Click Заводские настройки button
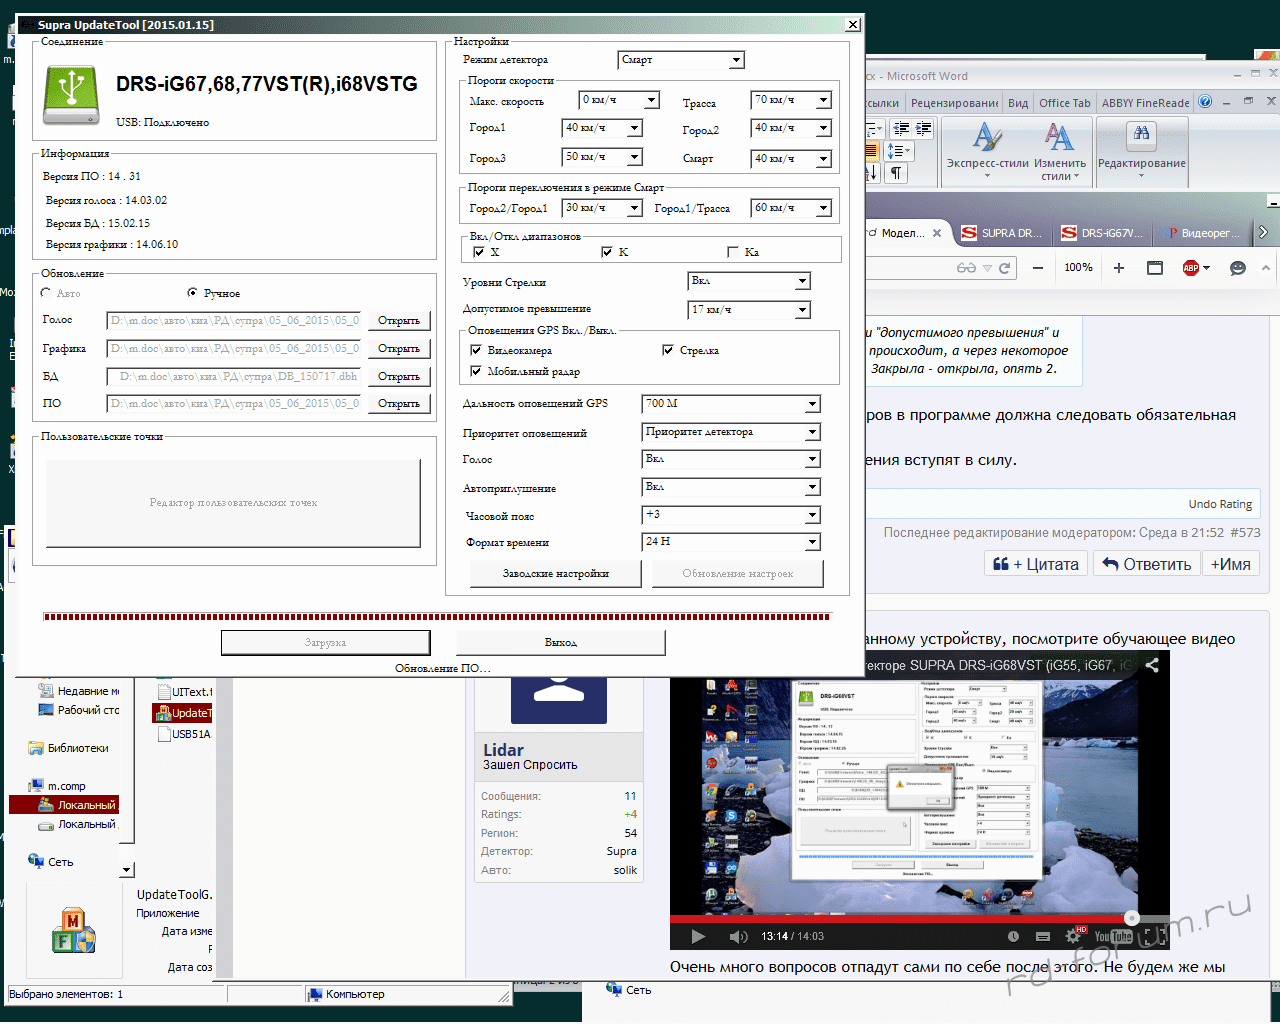The height and width of the screenshot is (1024, 1280). tap(555, 574)
